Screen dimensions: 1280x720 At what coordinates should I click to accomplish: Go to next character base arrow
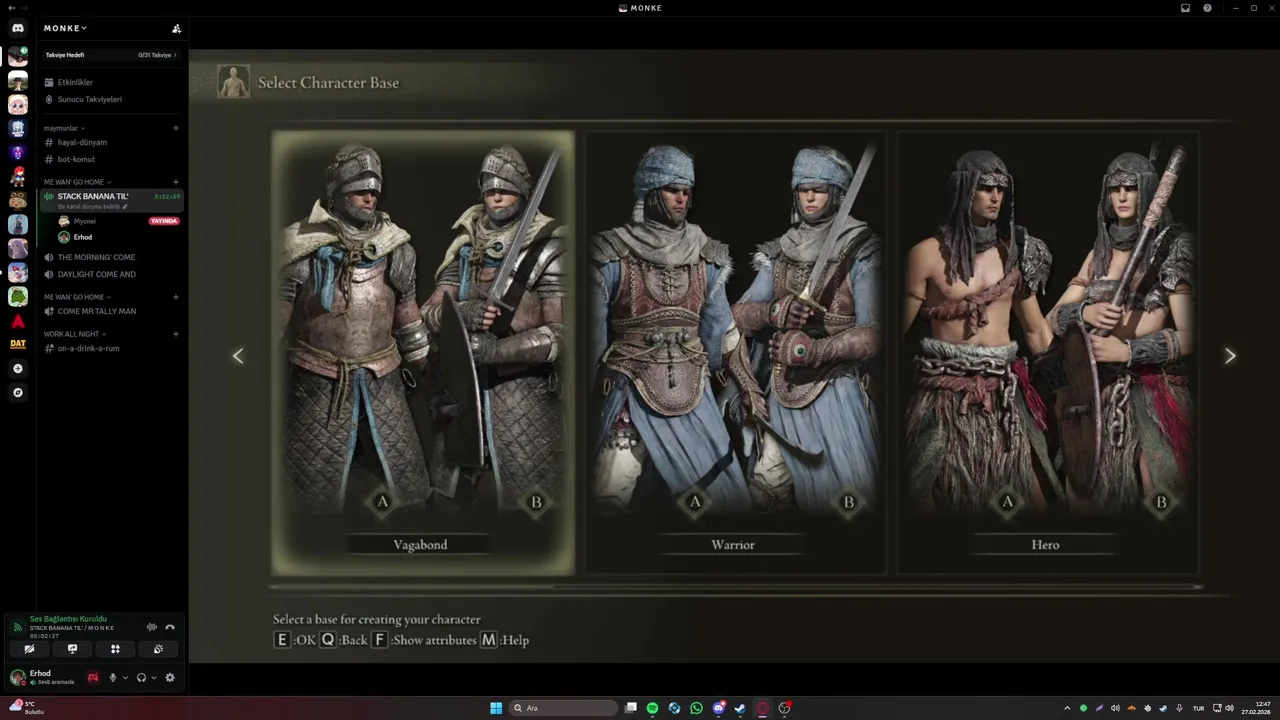1230,356
